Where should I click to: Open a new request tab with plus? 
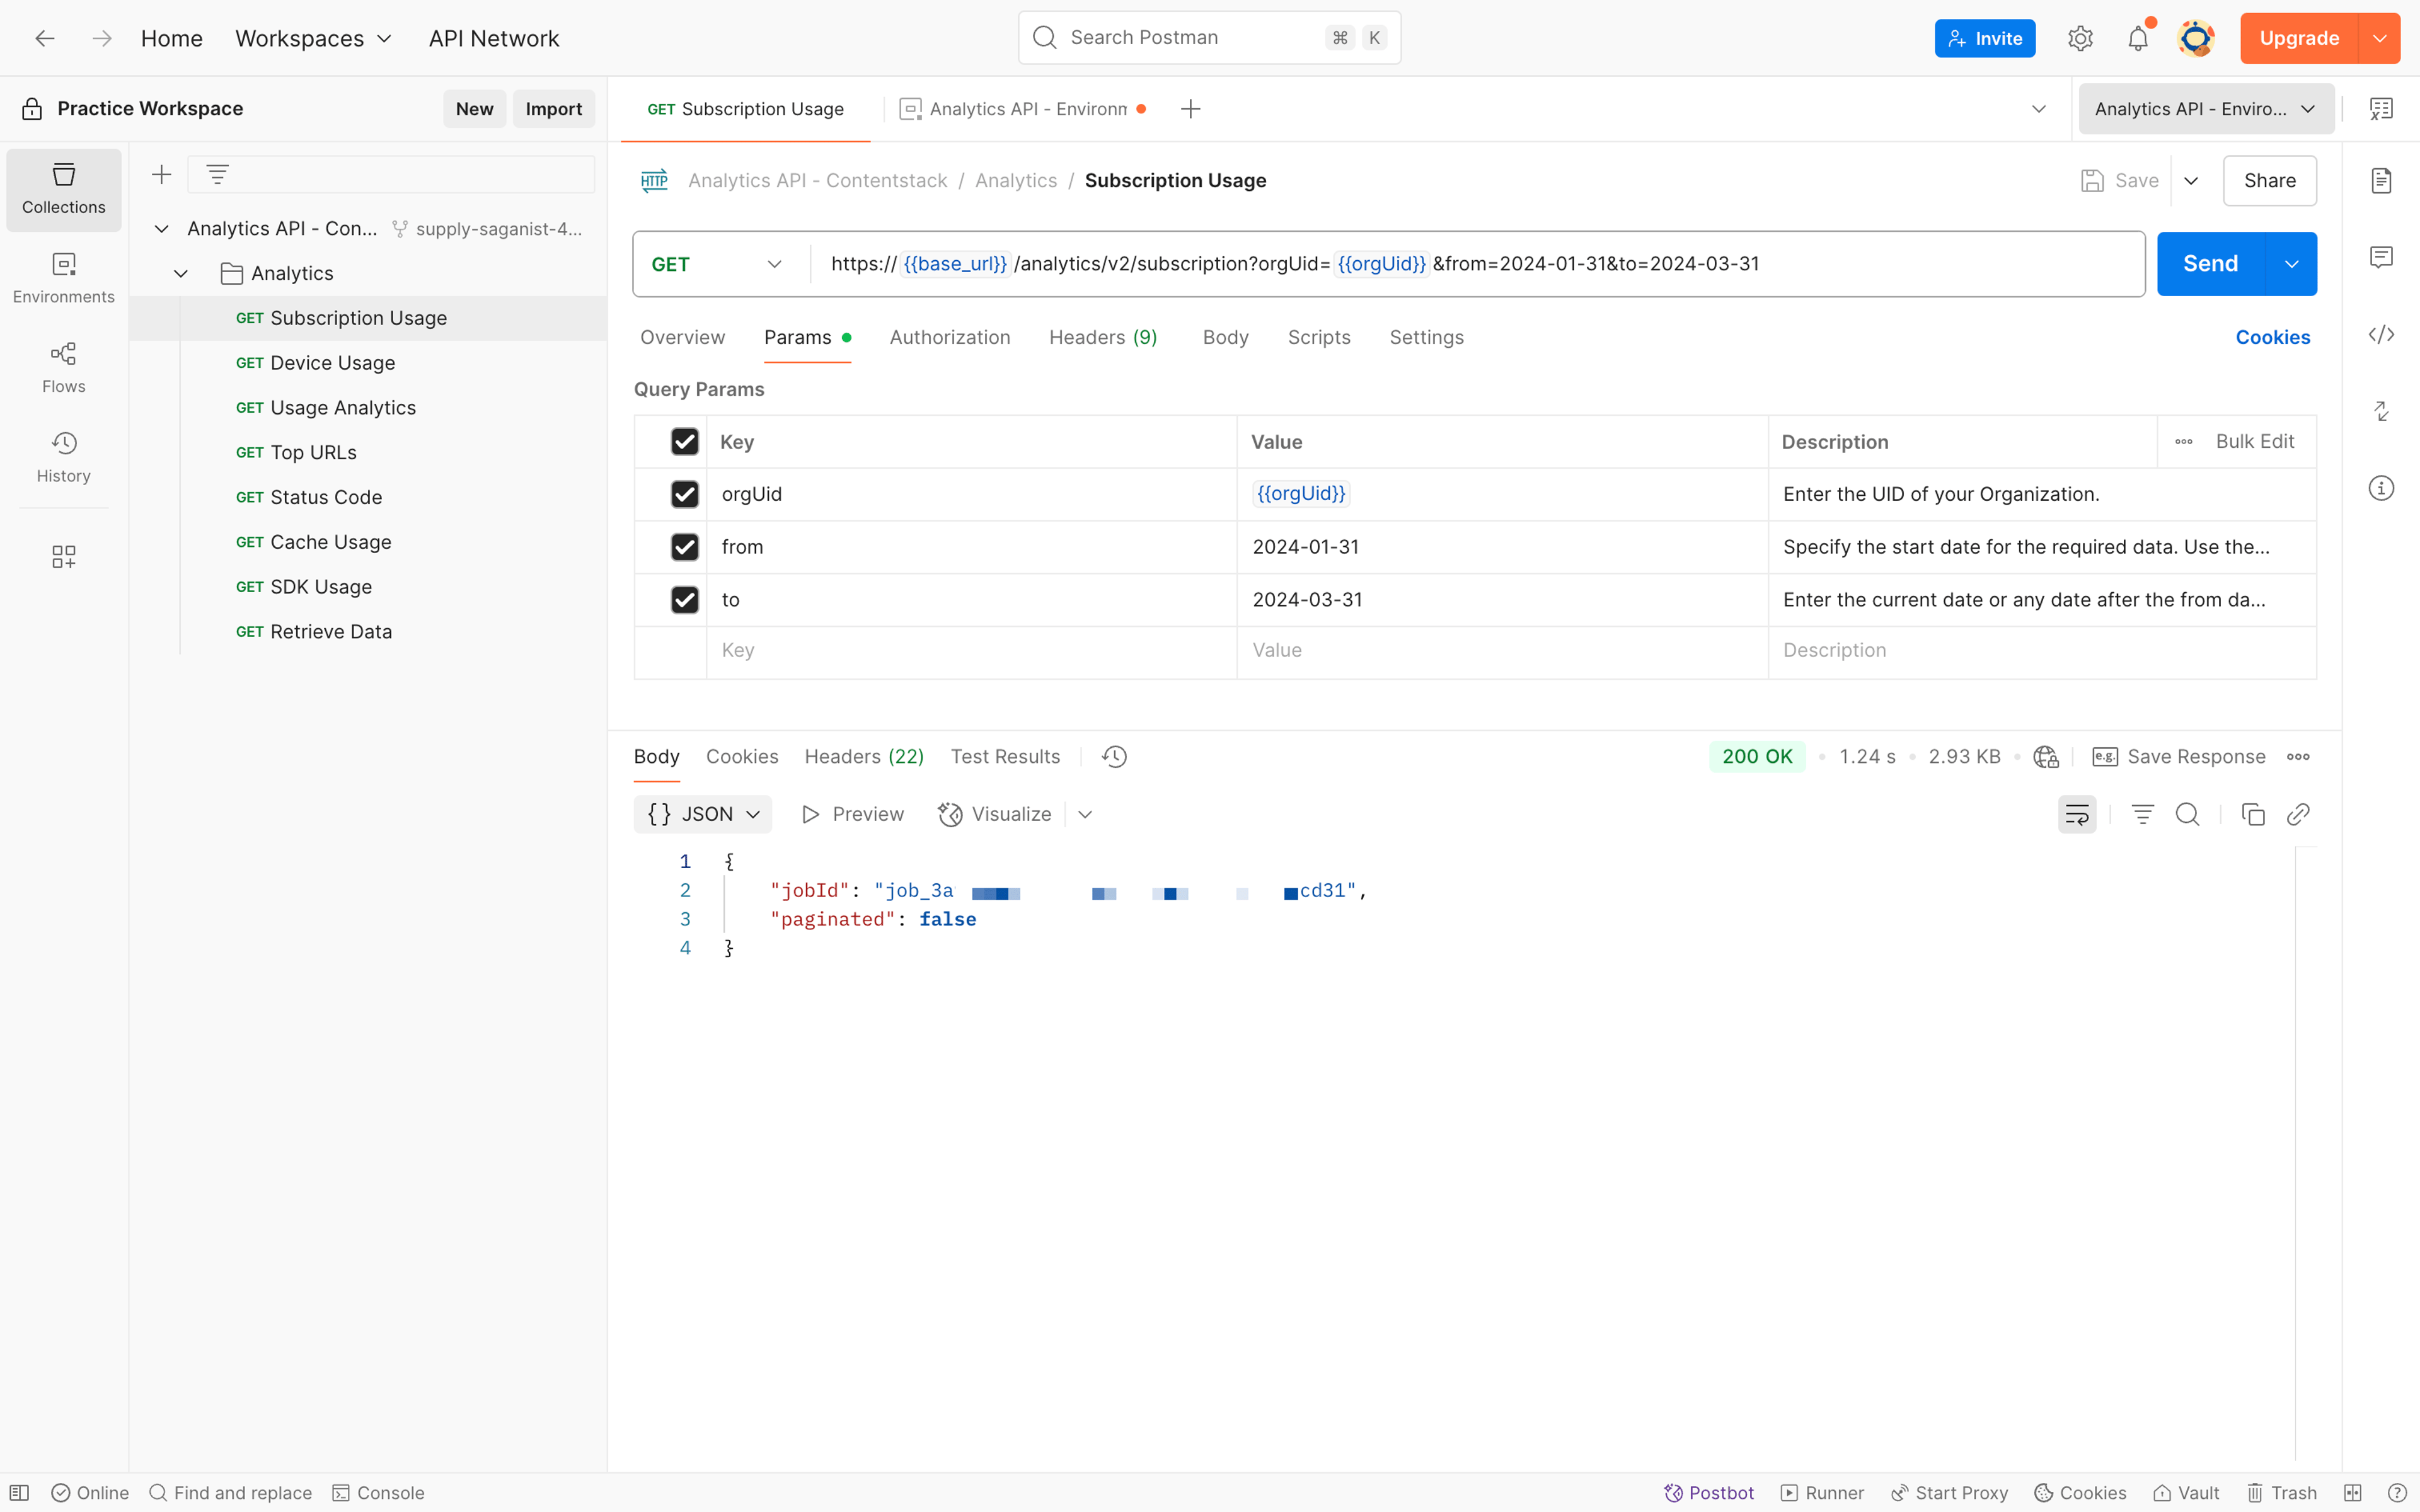pyautogui.click(x=1190, y=109)
